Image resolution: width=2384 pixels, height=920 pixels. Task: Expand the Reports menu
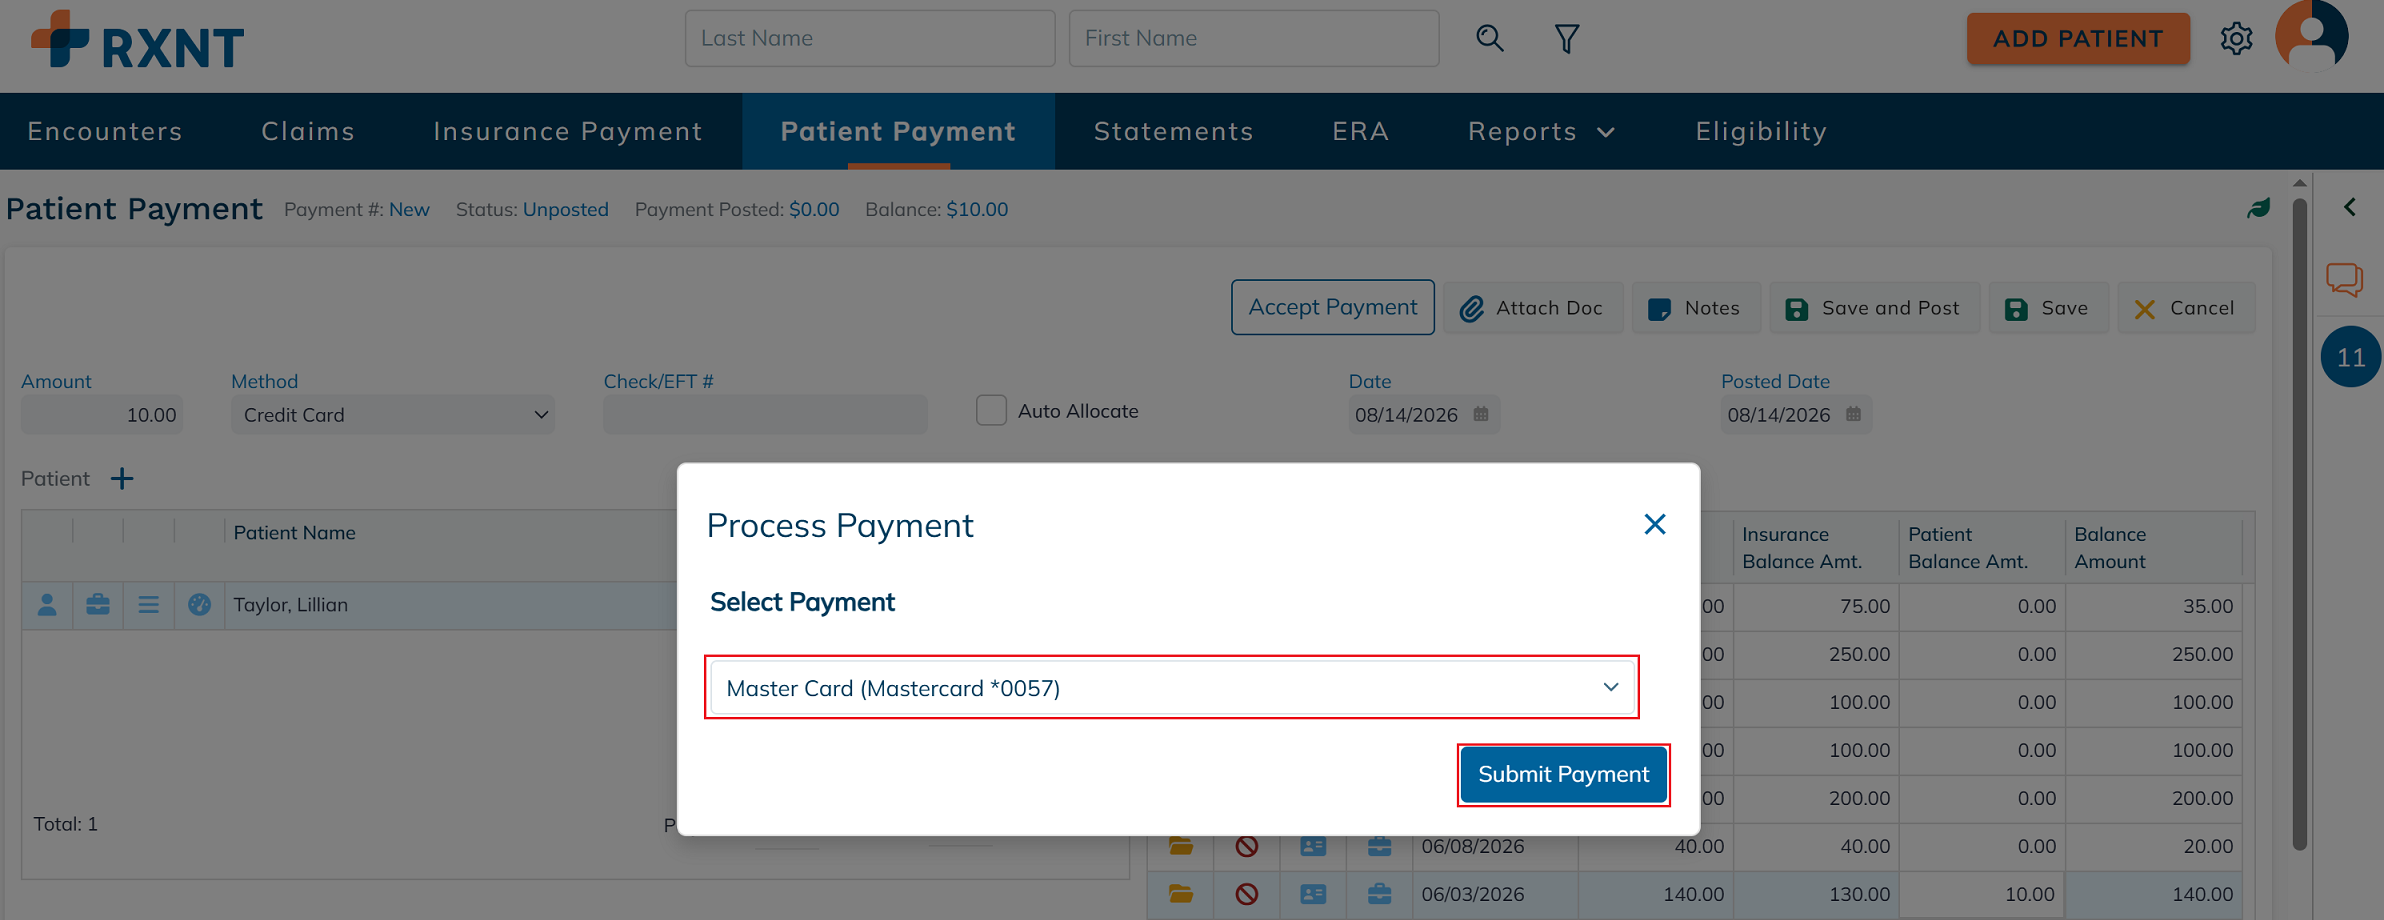(1541, 131)
